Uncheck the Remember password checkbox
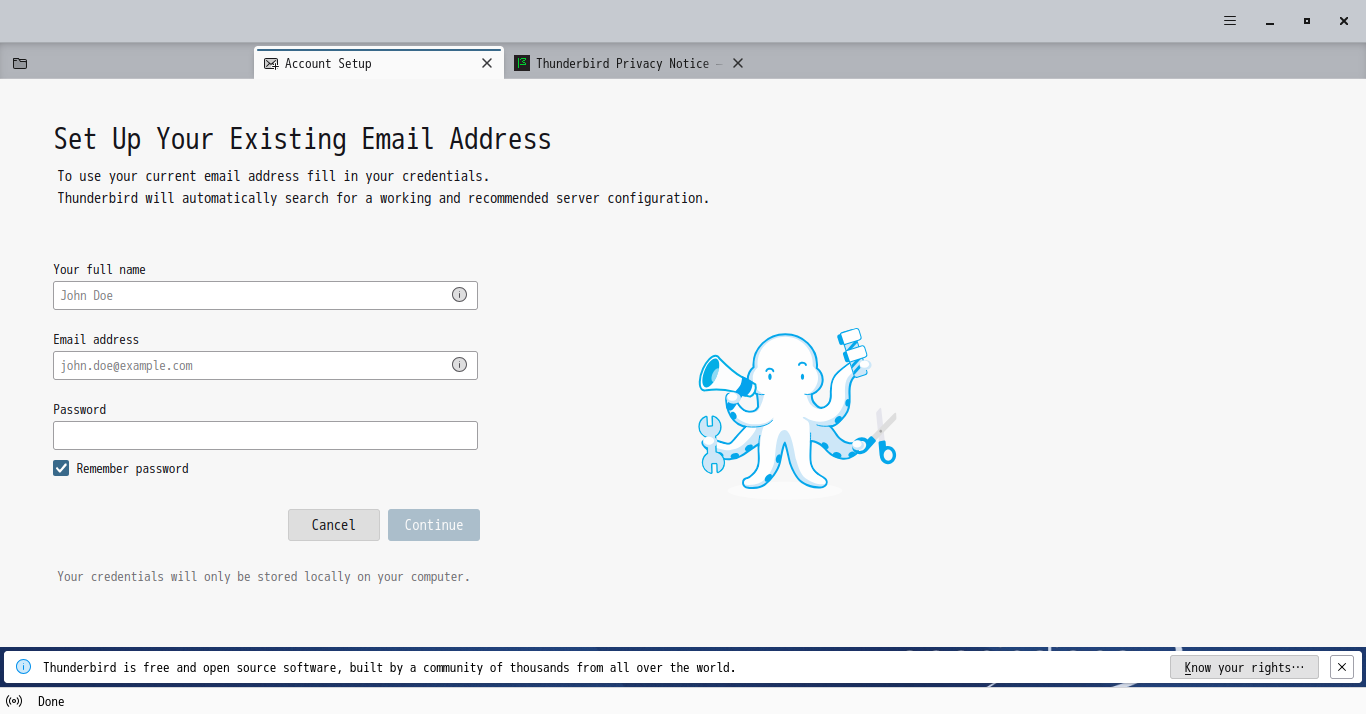The width and height of the screenshot is (1366, 714). pyautogui.click(x=61, y=468)
